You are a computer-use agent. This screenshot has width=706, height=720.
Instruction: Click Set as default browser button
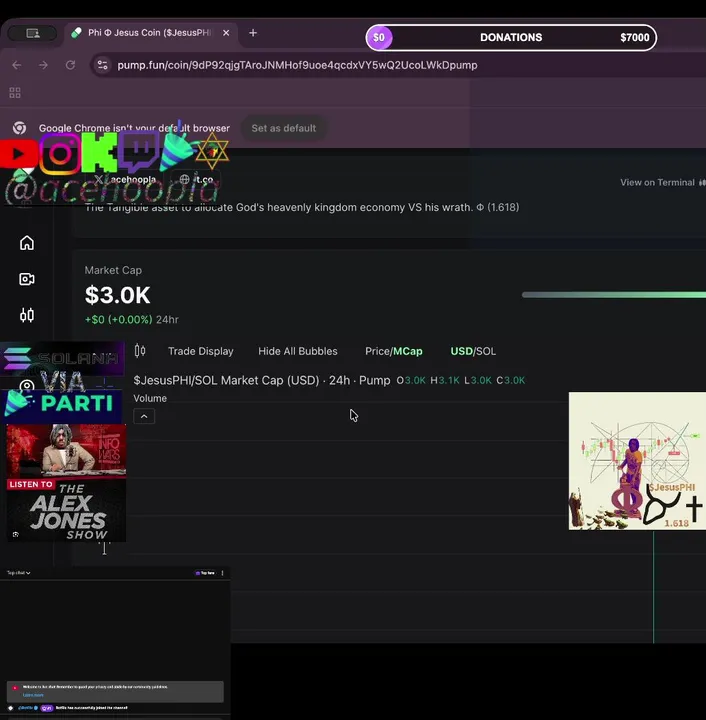pos(284,128)
